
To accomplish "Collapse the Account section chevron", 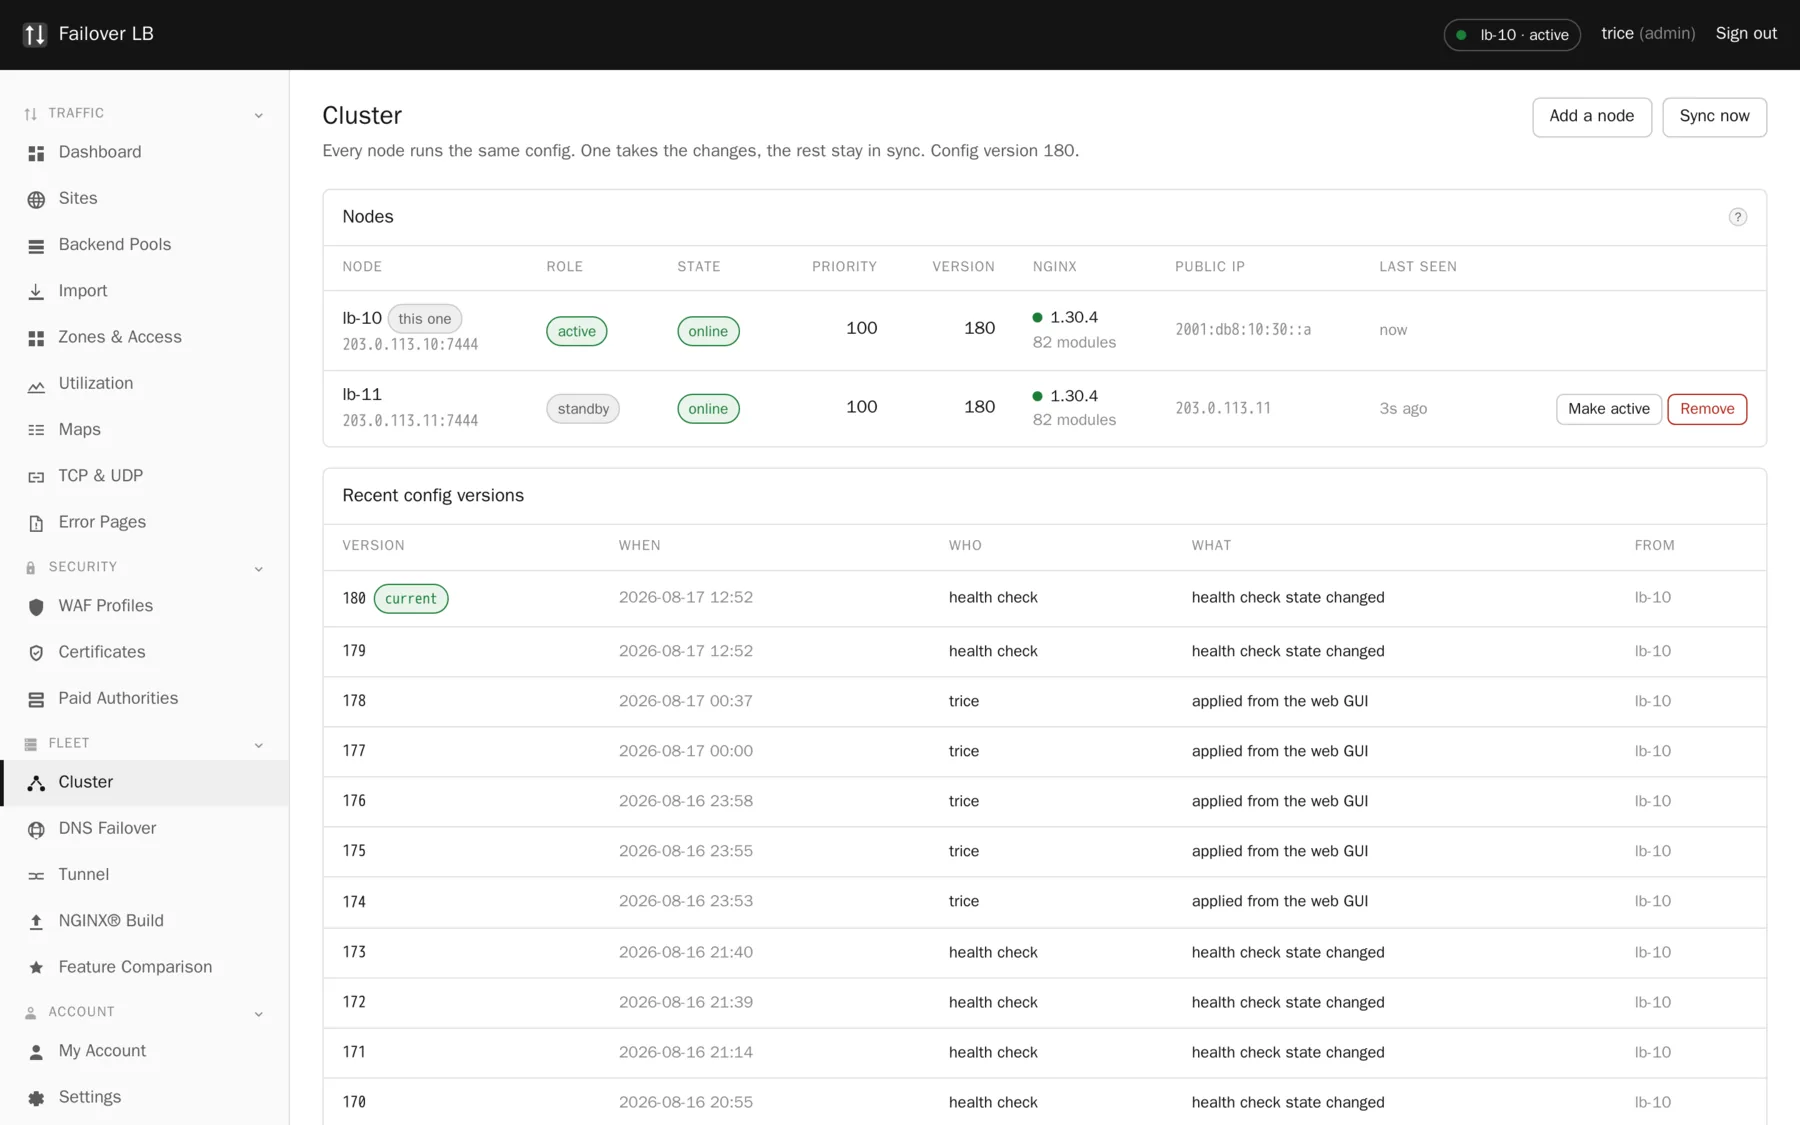I will click(x=259, y=1013).
